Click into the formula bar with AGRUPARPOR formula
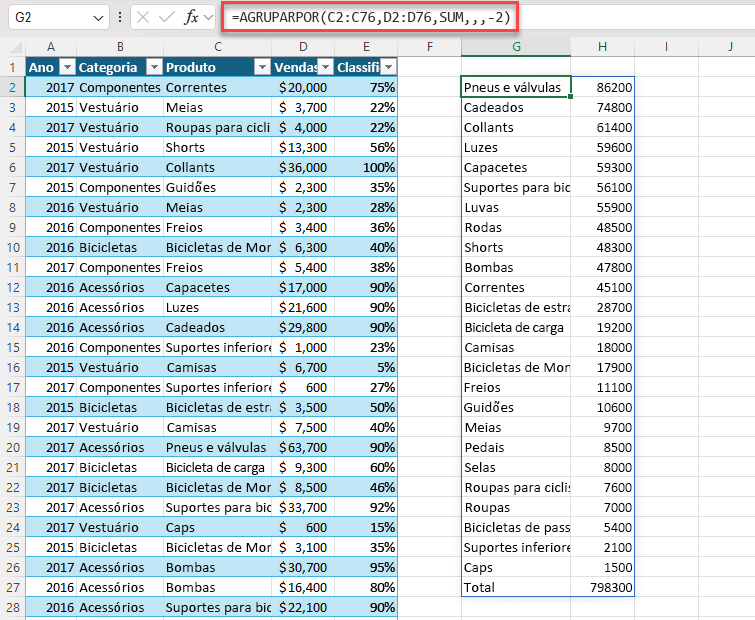 (370, 18)
